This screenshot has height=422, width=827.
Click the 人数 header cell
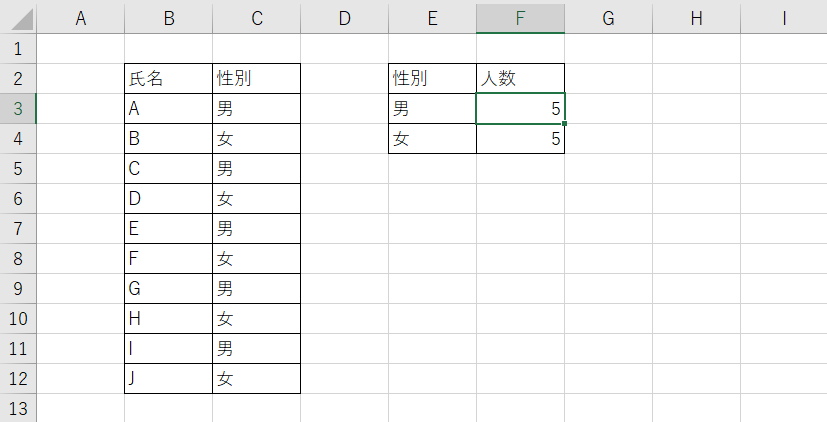click(520, 79)
